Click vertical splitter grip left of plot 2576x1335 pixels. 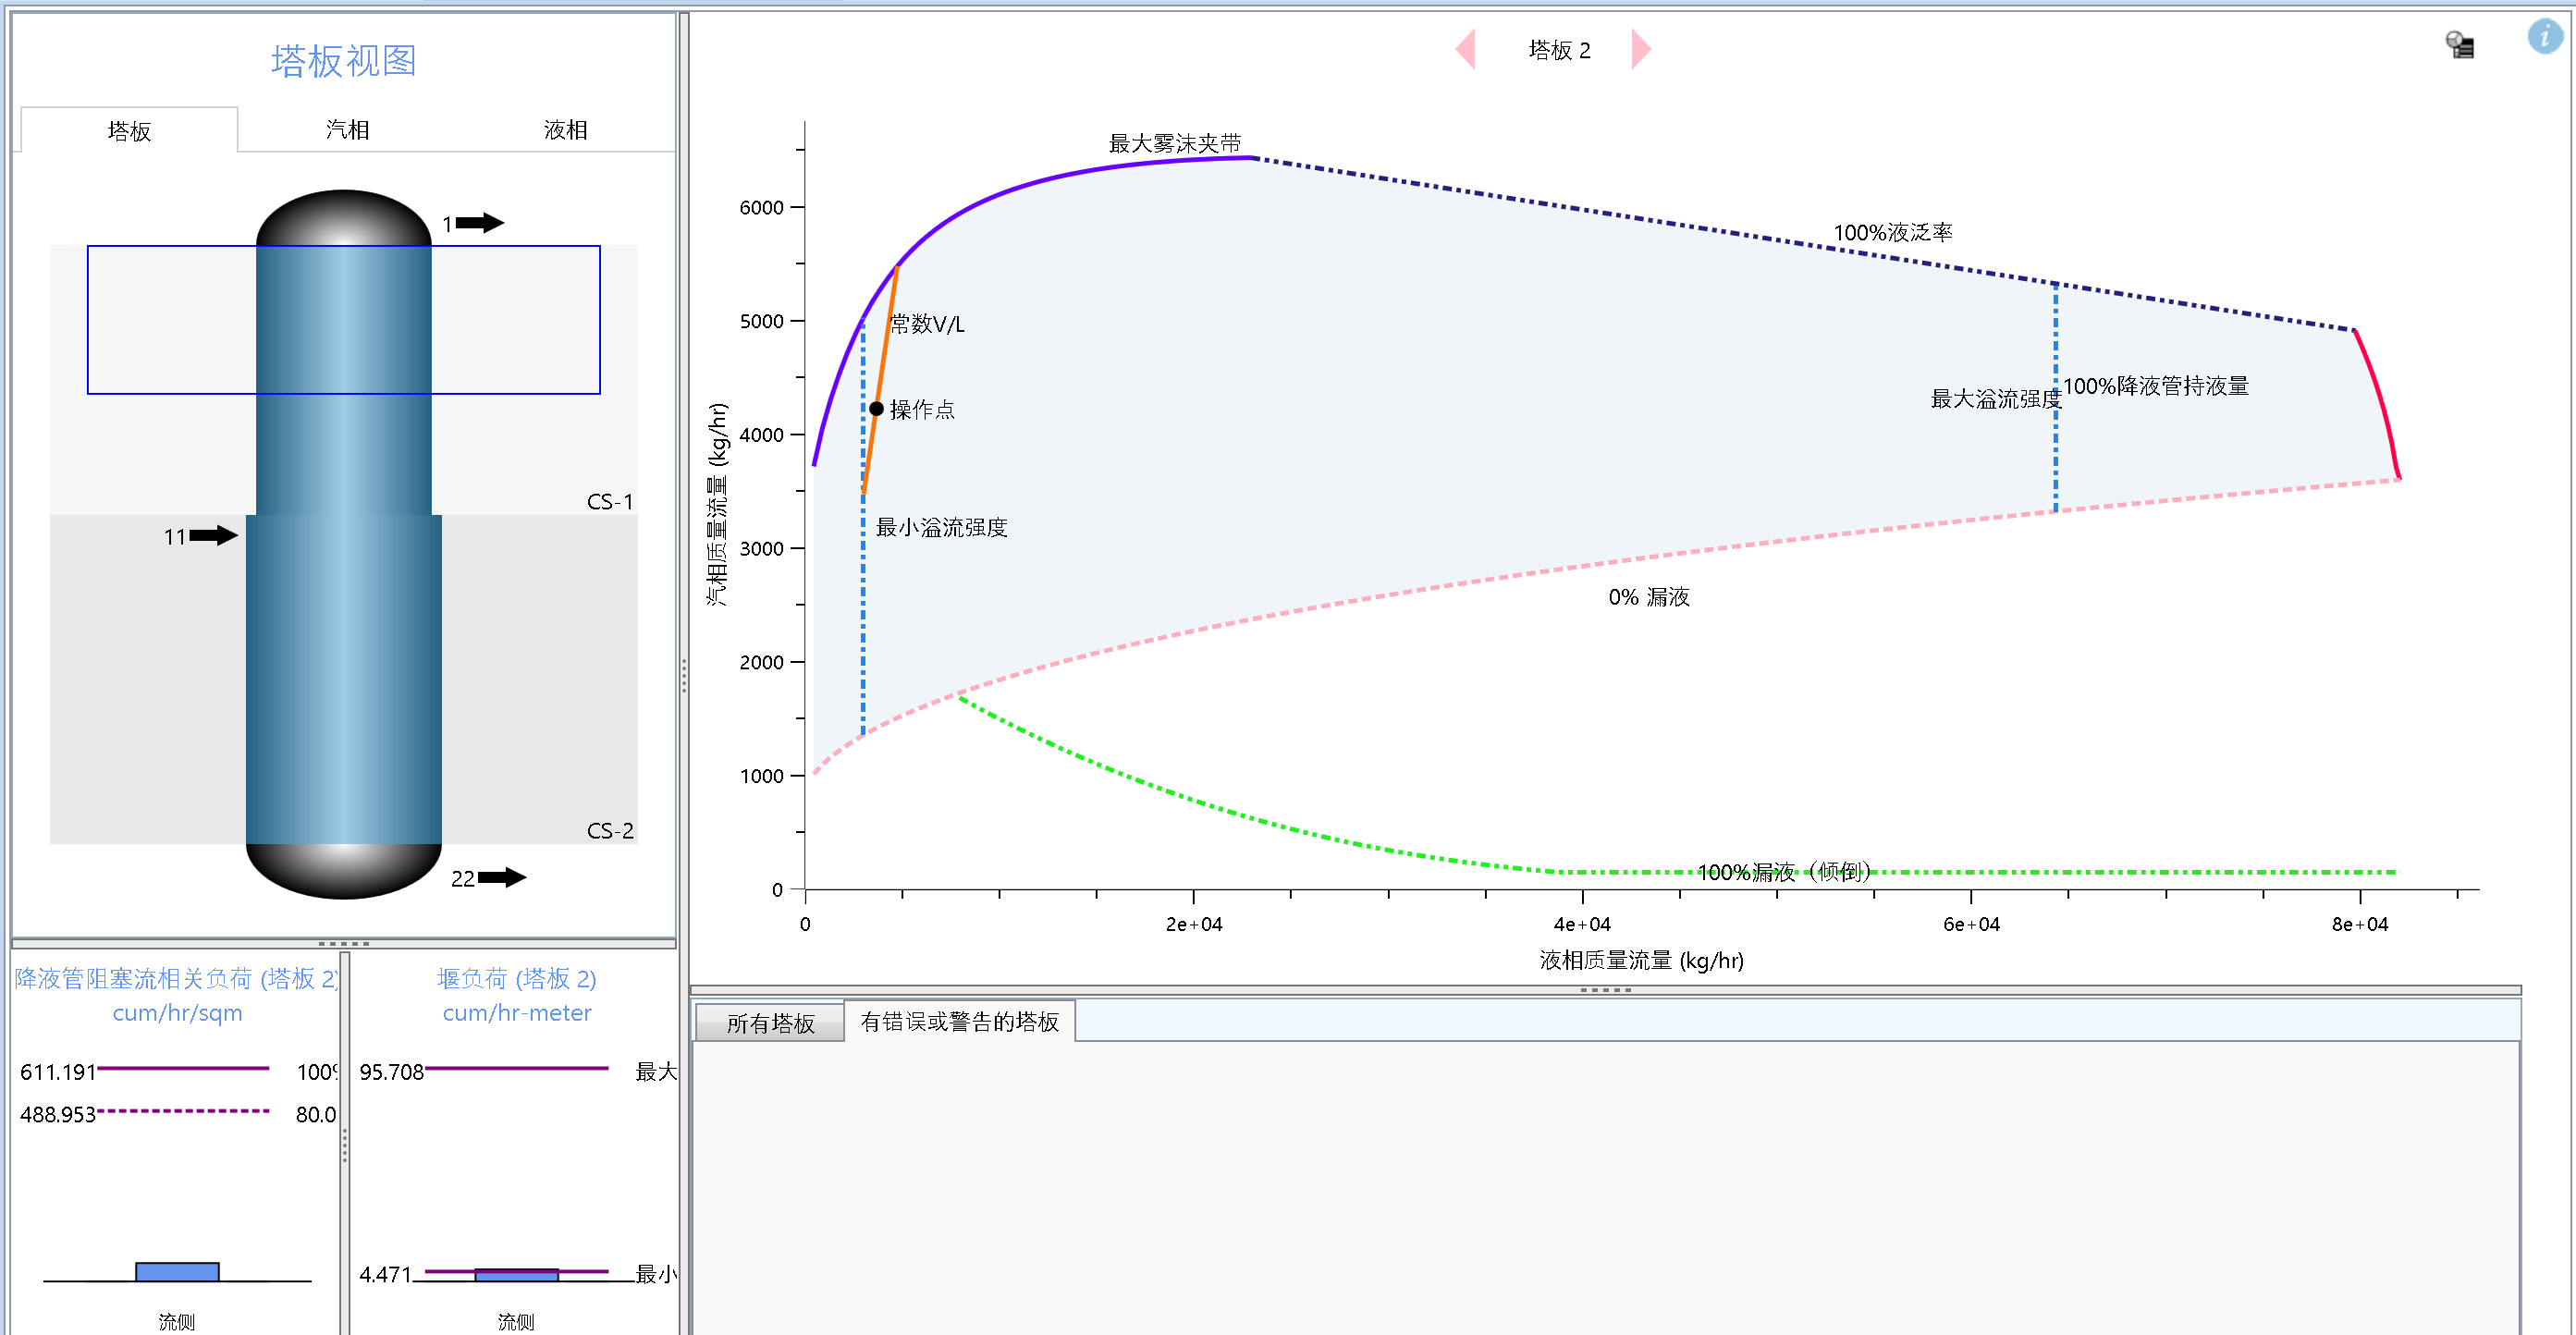click(x=684, y=675)
